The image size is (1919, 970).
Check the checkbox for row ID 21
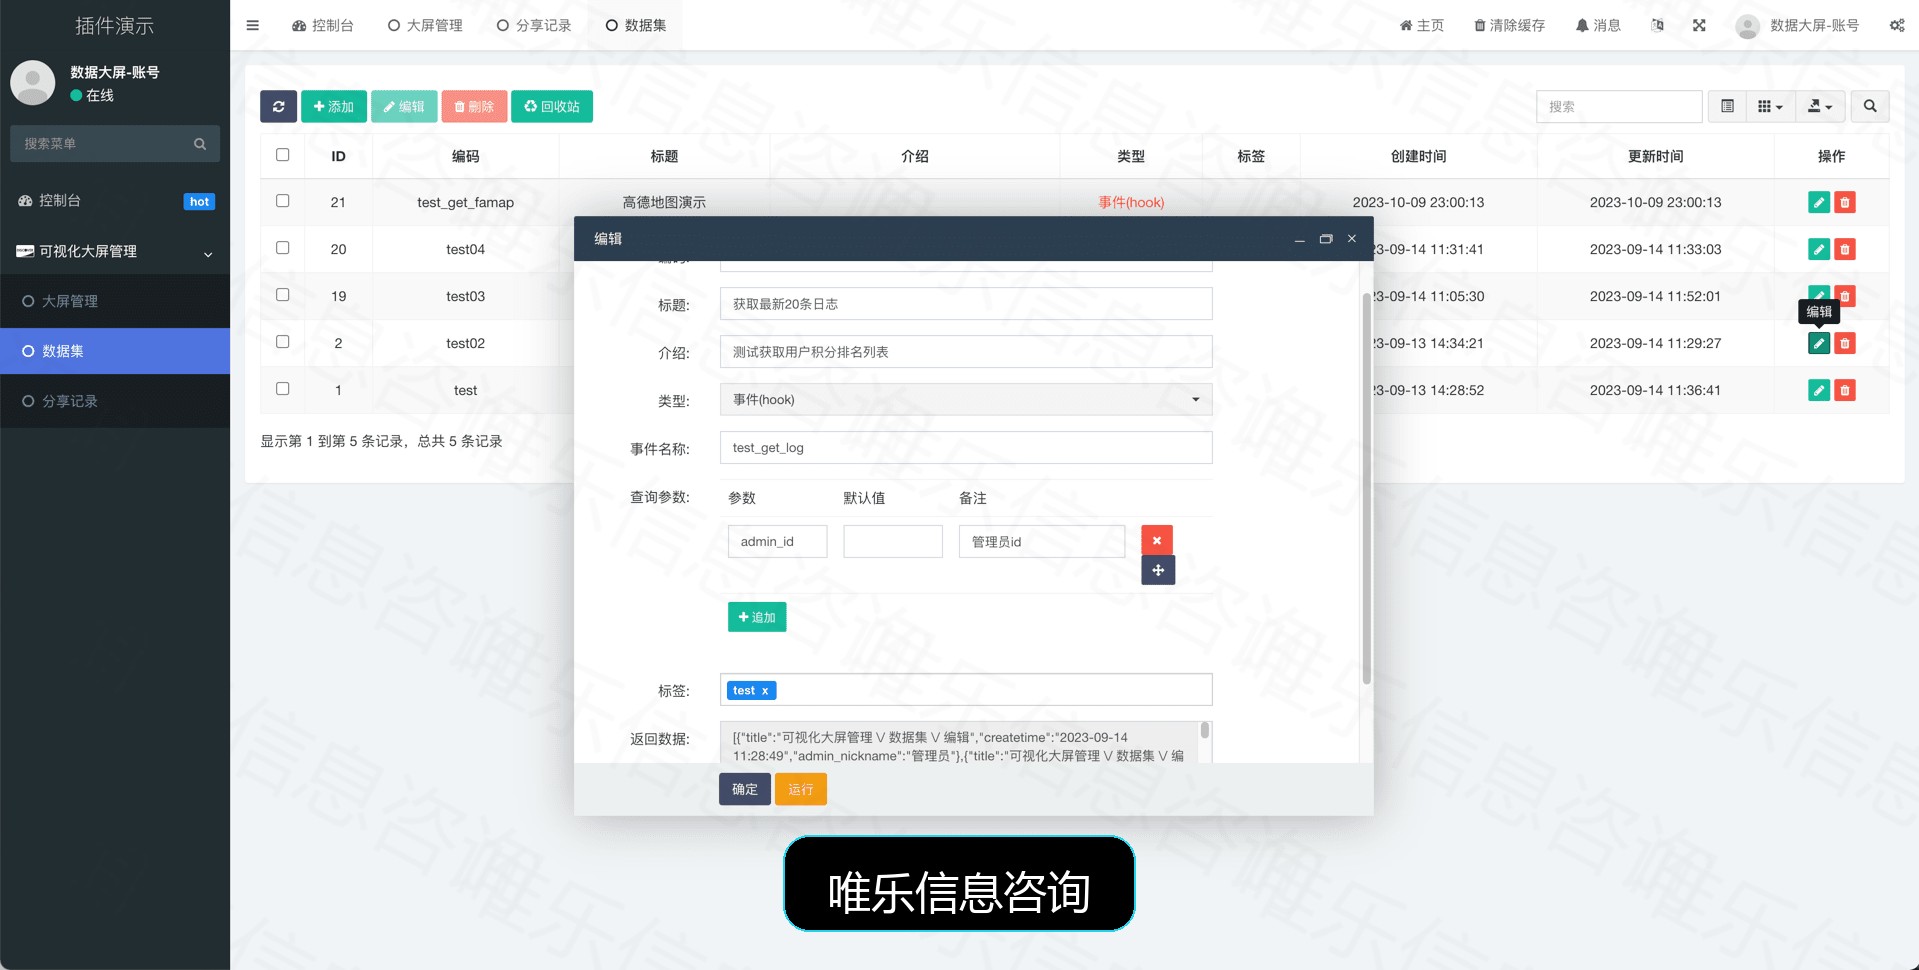pyautogui.click(x=283, y=201)
